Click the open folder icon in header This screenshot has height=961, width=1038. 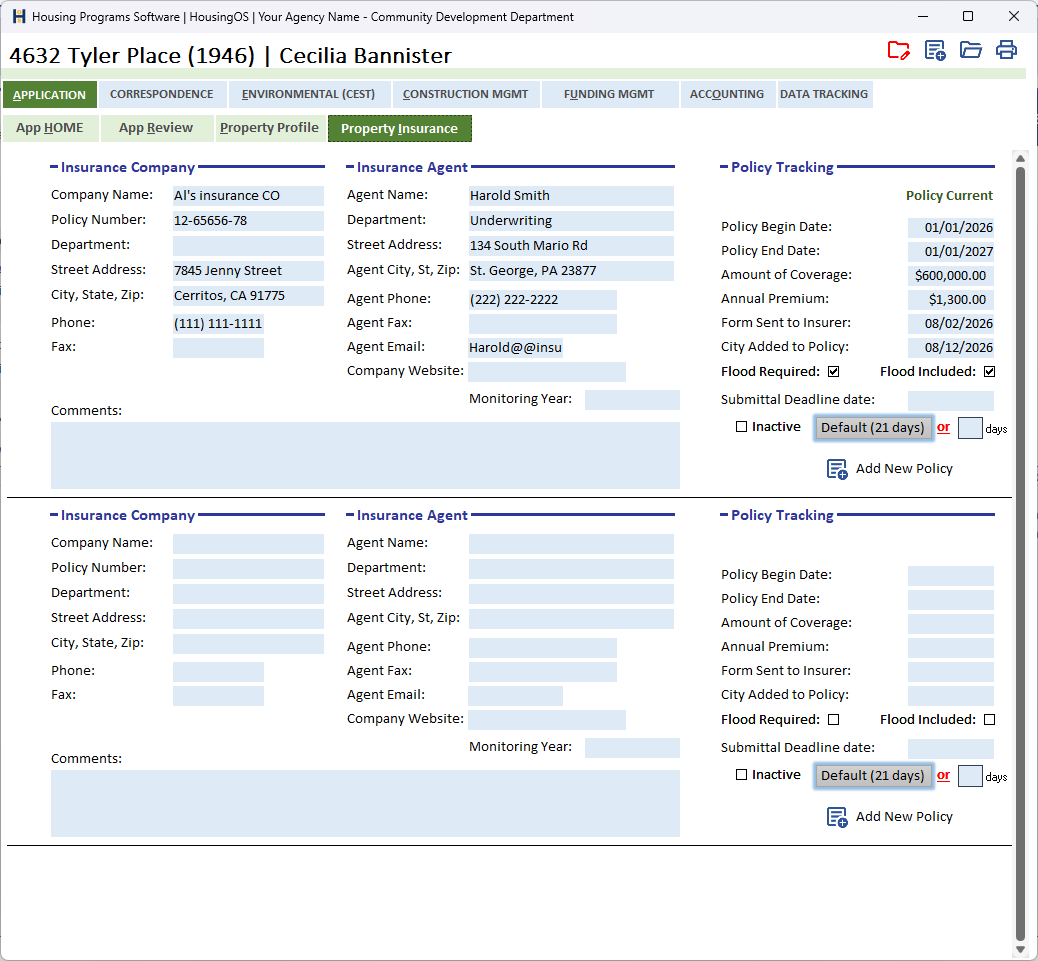(970, 50)
